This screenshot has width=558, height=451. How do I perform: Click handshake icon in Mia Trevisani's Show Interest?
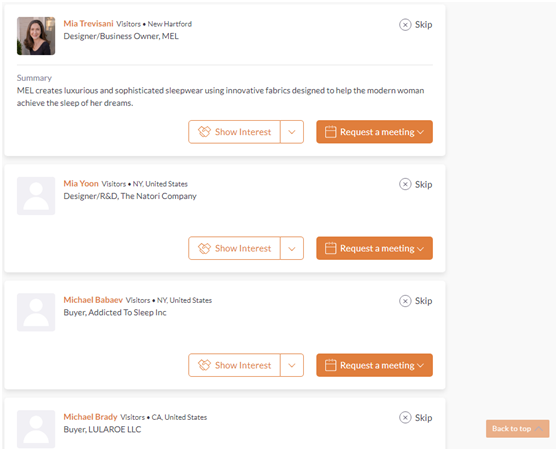tap(204, 132)
